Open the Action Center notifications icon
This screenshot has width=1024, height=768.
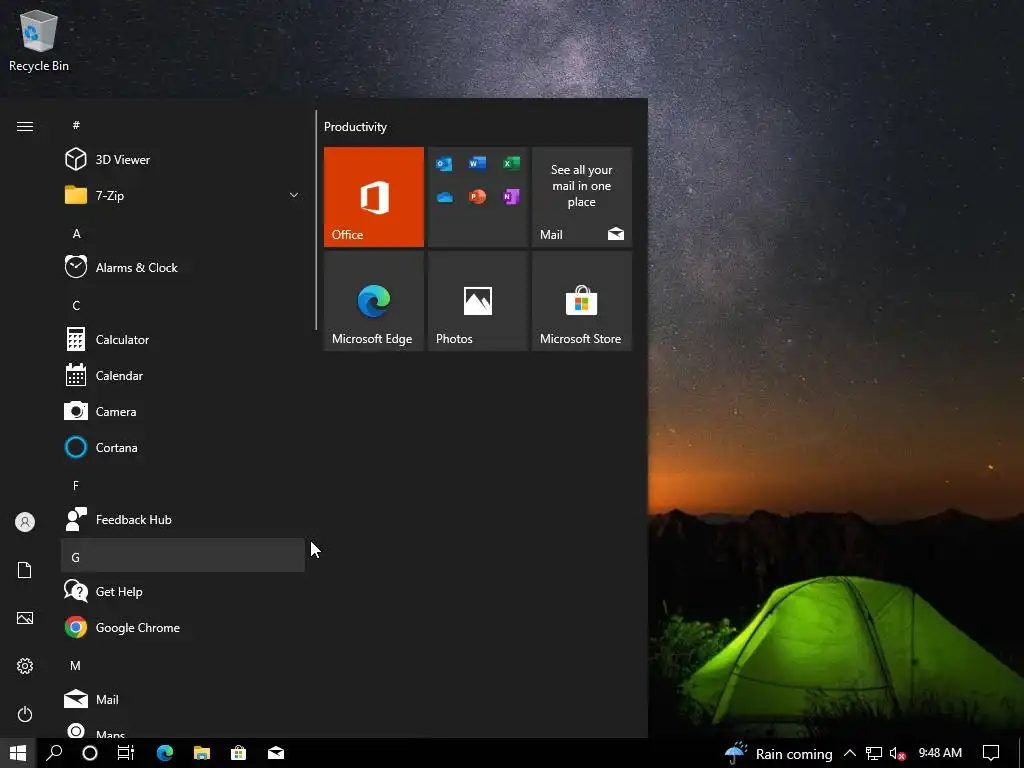click(x=991, y=753)
